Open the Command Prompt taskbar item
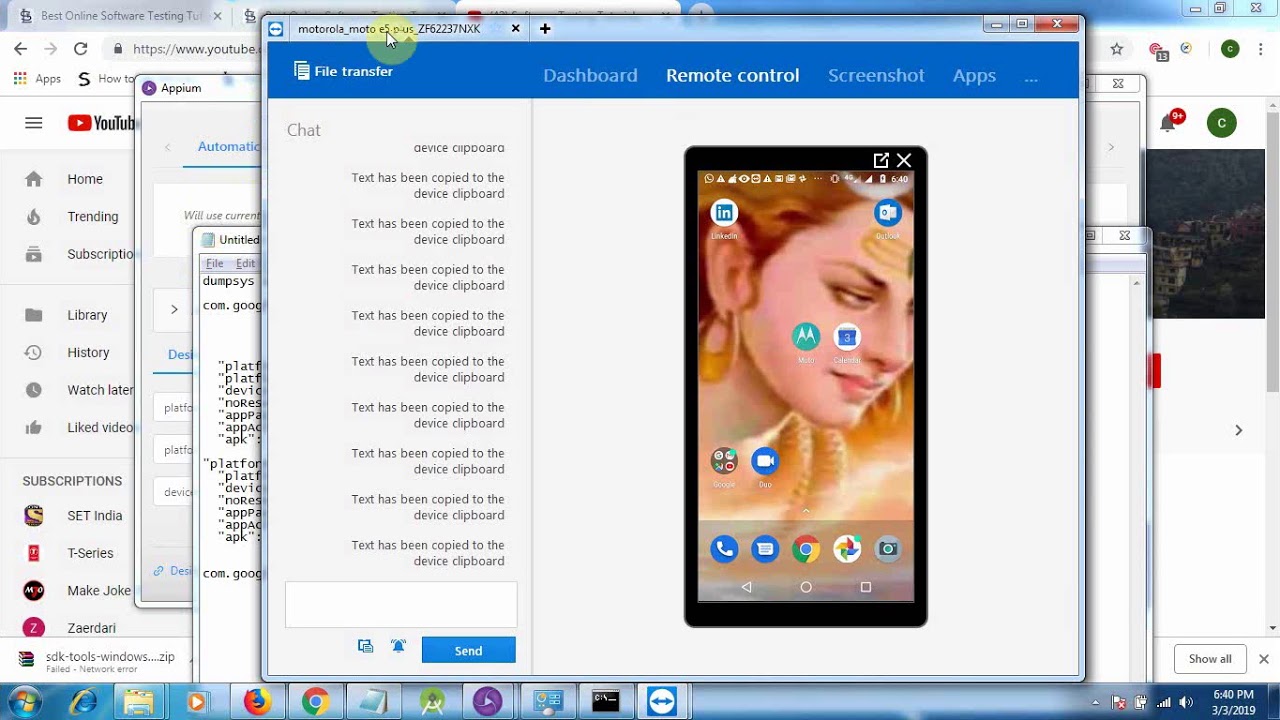 [x=605, y=701]
